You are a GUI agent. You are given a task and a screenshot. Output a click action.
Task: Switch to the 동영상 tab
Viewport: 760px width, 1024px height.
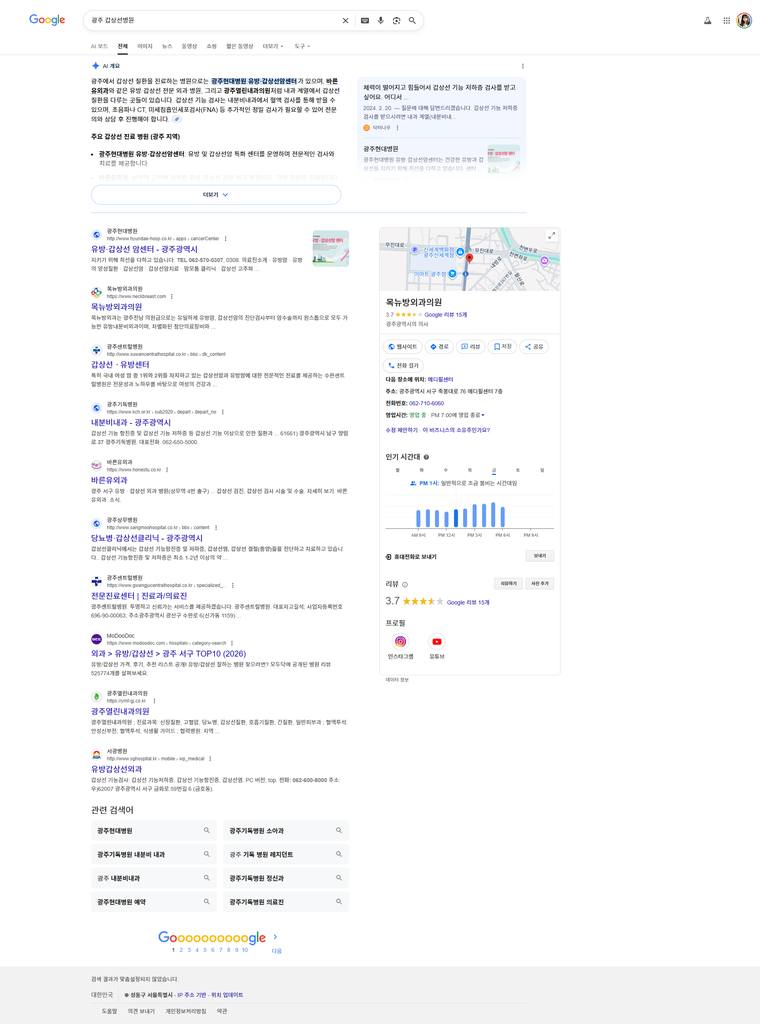coord(189,46)
